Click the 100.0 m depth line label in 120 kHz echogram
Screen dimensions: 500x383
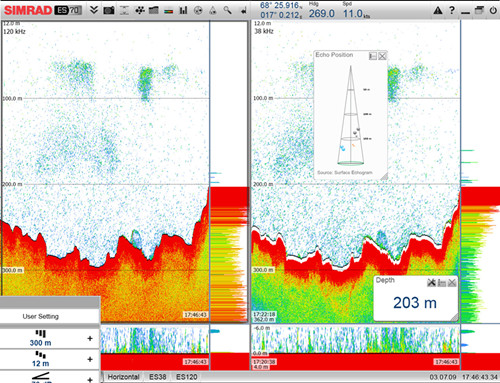coord(12,99)
